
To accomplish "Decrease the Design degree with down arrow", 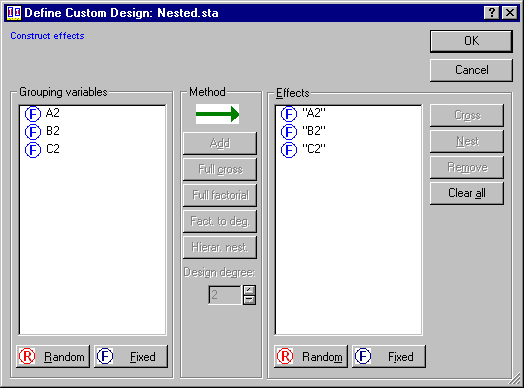I will pyautogui.click(x=249, y=300).
